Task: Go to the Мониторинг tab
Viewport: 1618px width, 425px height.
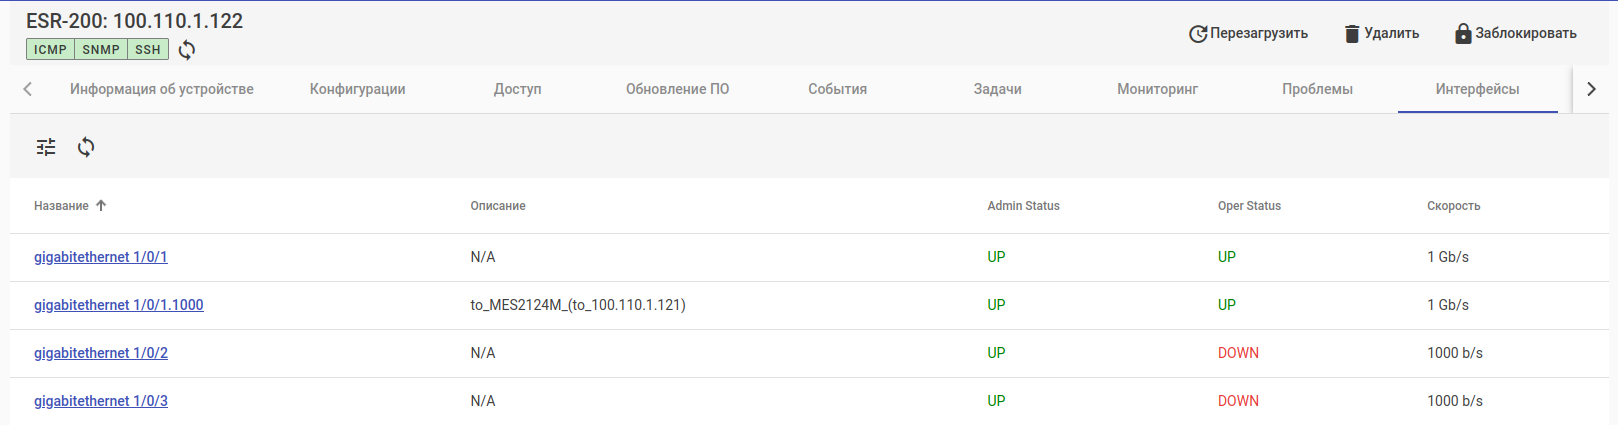Action: (x=1157, y=89)
